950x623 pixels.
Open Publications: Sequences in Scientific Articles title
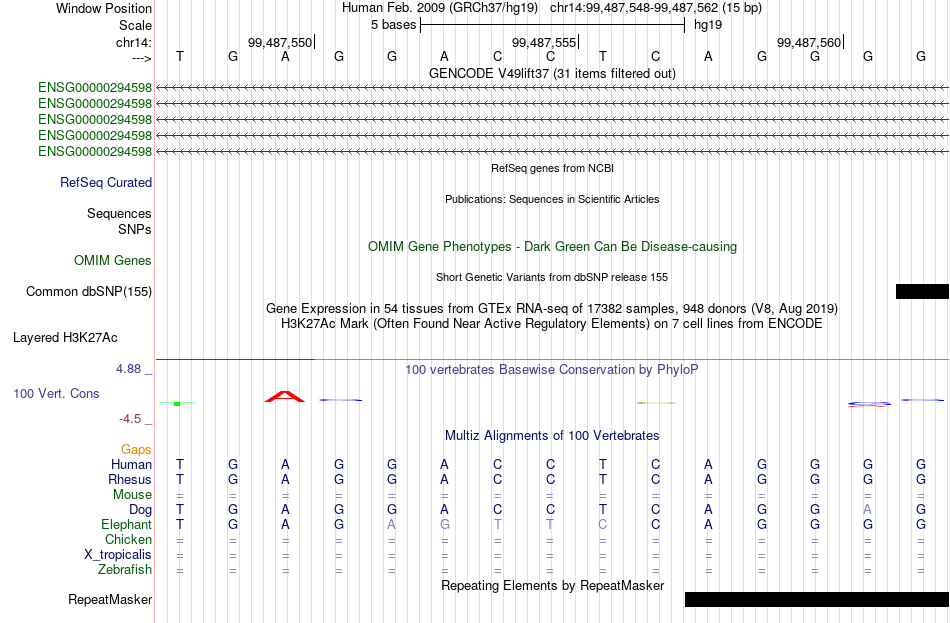coord(552,199)
